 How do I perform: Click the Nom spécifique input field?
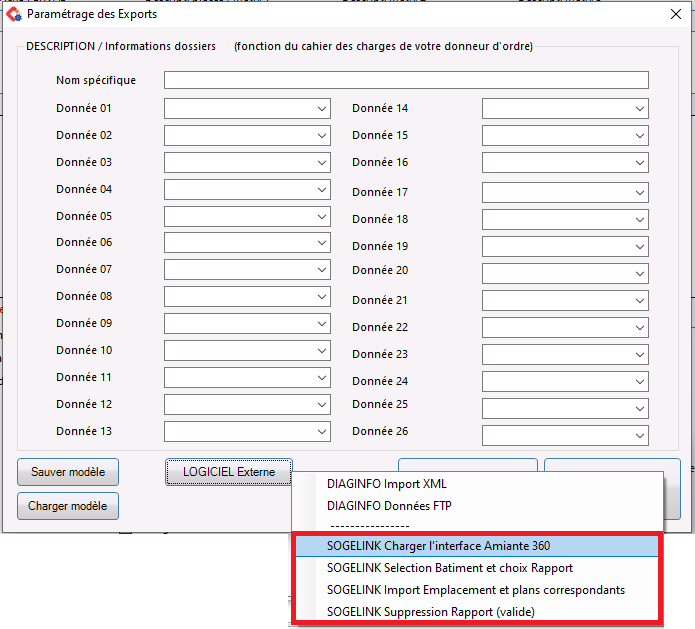pos(406,80)
